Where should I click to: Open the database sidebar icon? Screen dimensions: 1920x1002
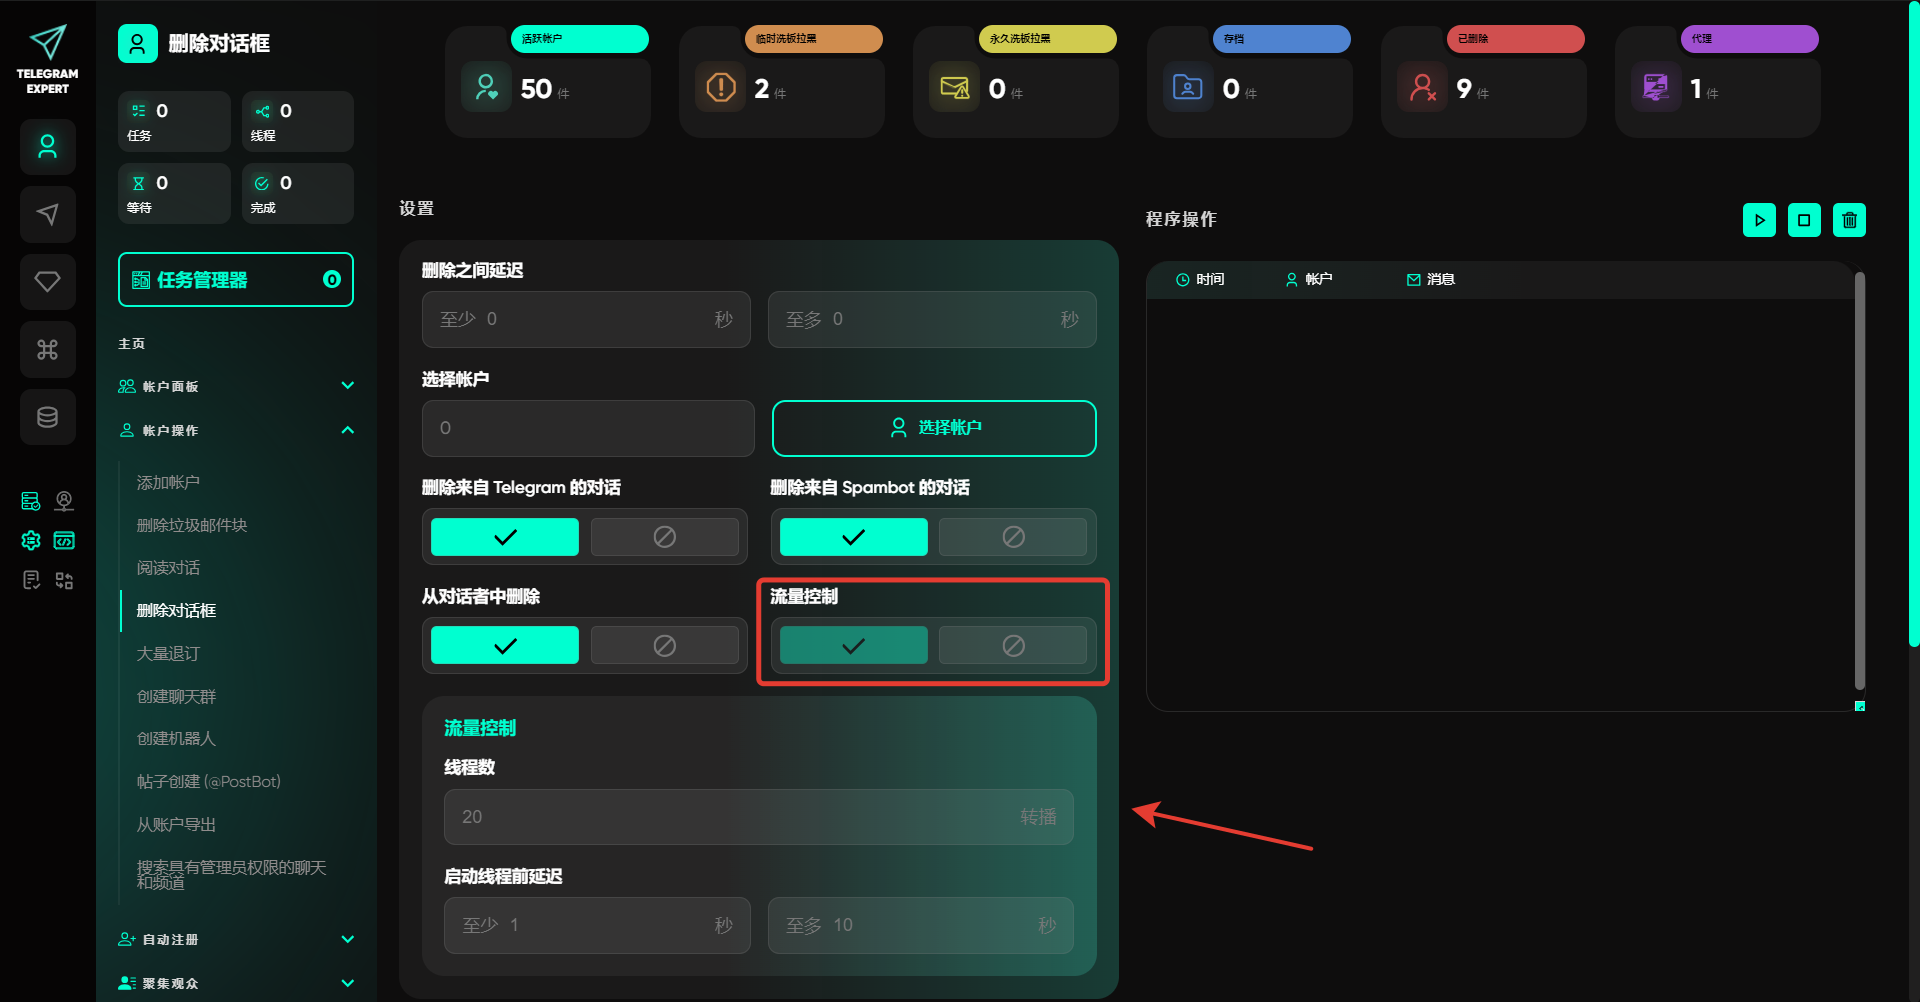click(x=48, y=417)
